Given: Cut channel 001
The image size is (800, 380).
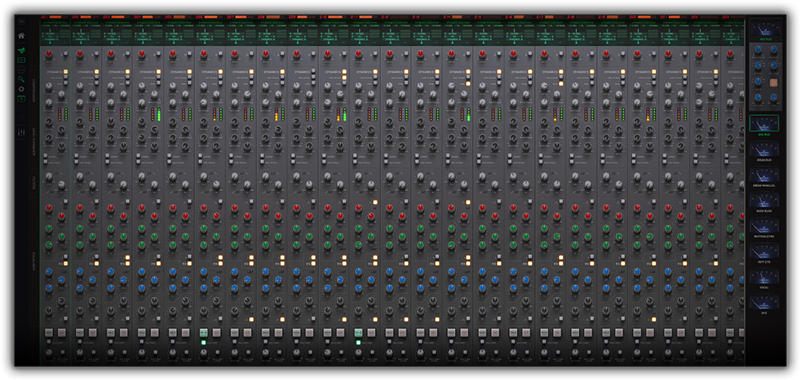Looking at the screenshot, I should (x=62, y=333).
